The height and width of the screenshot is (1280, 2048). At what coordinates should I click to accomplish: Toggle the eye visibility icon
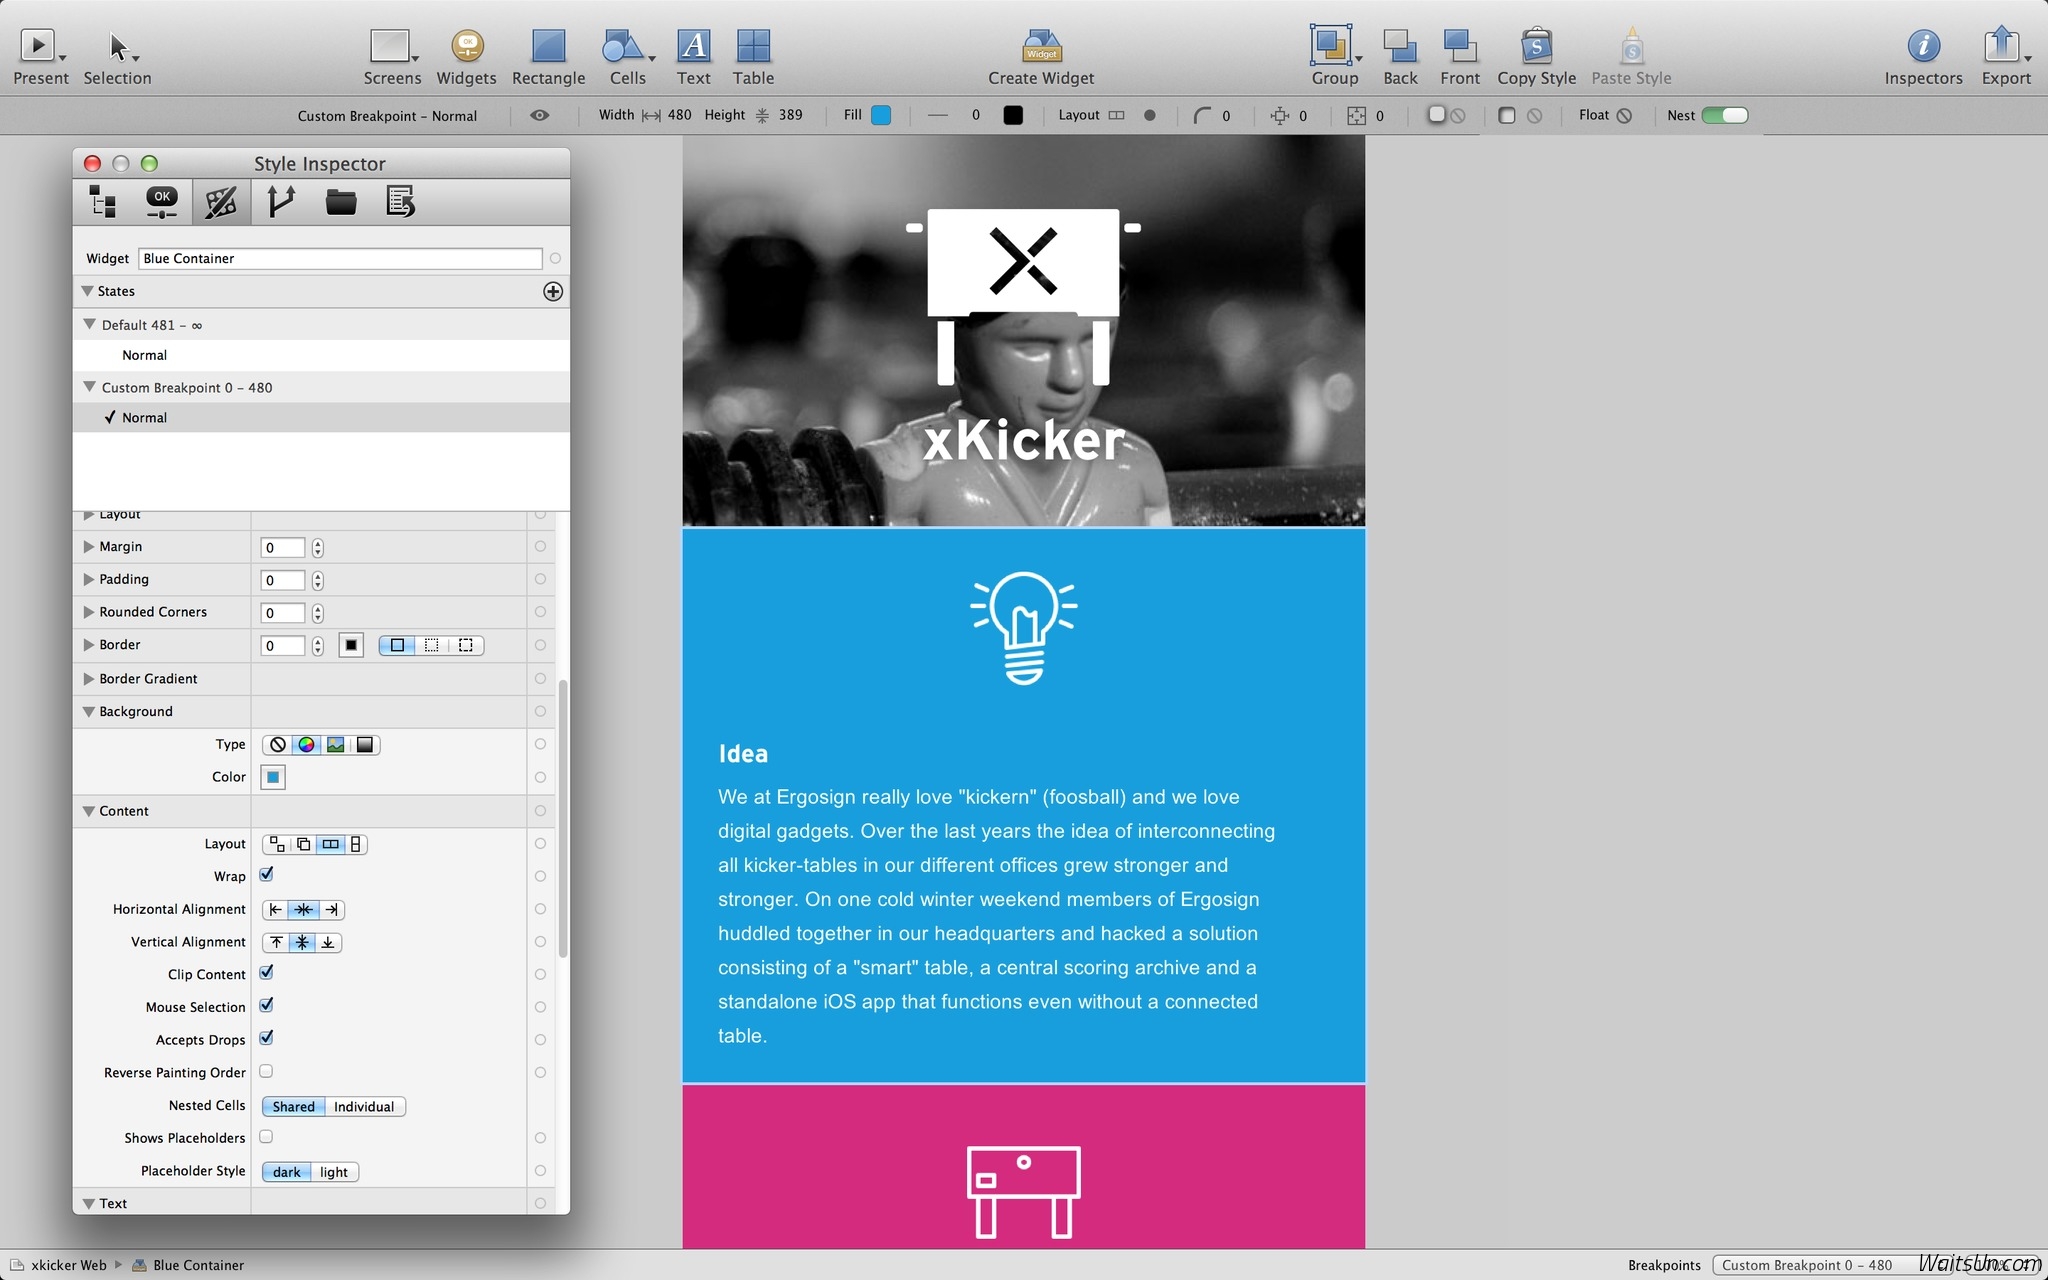[x=539, y=116]
